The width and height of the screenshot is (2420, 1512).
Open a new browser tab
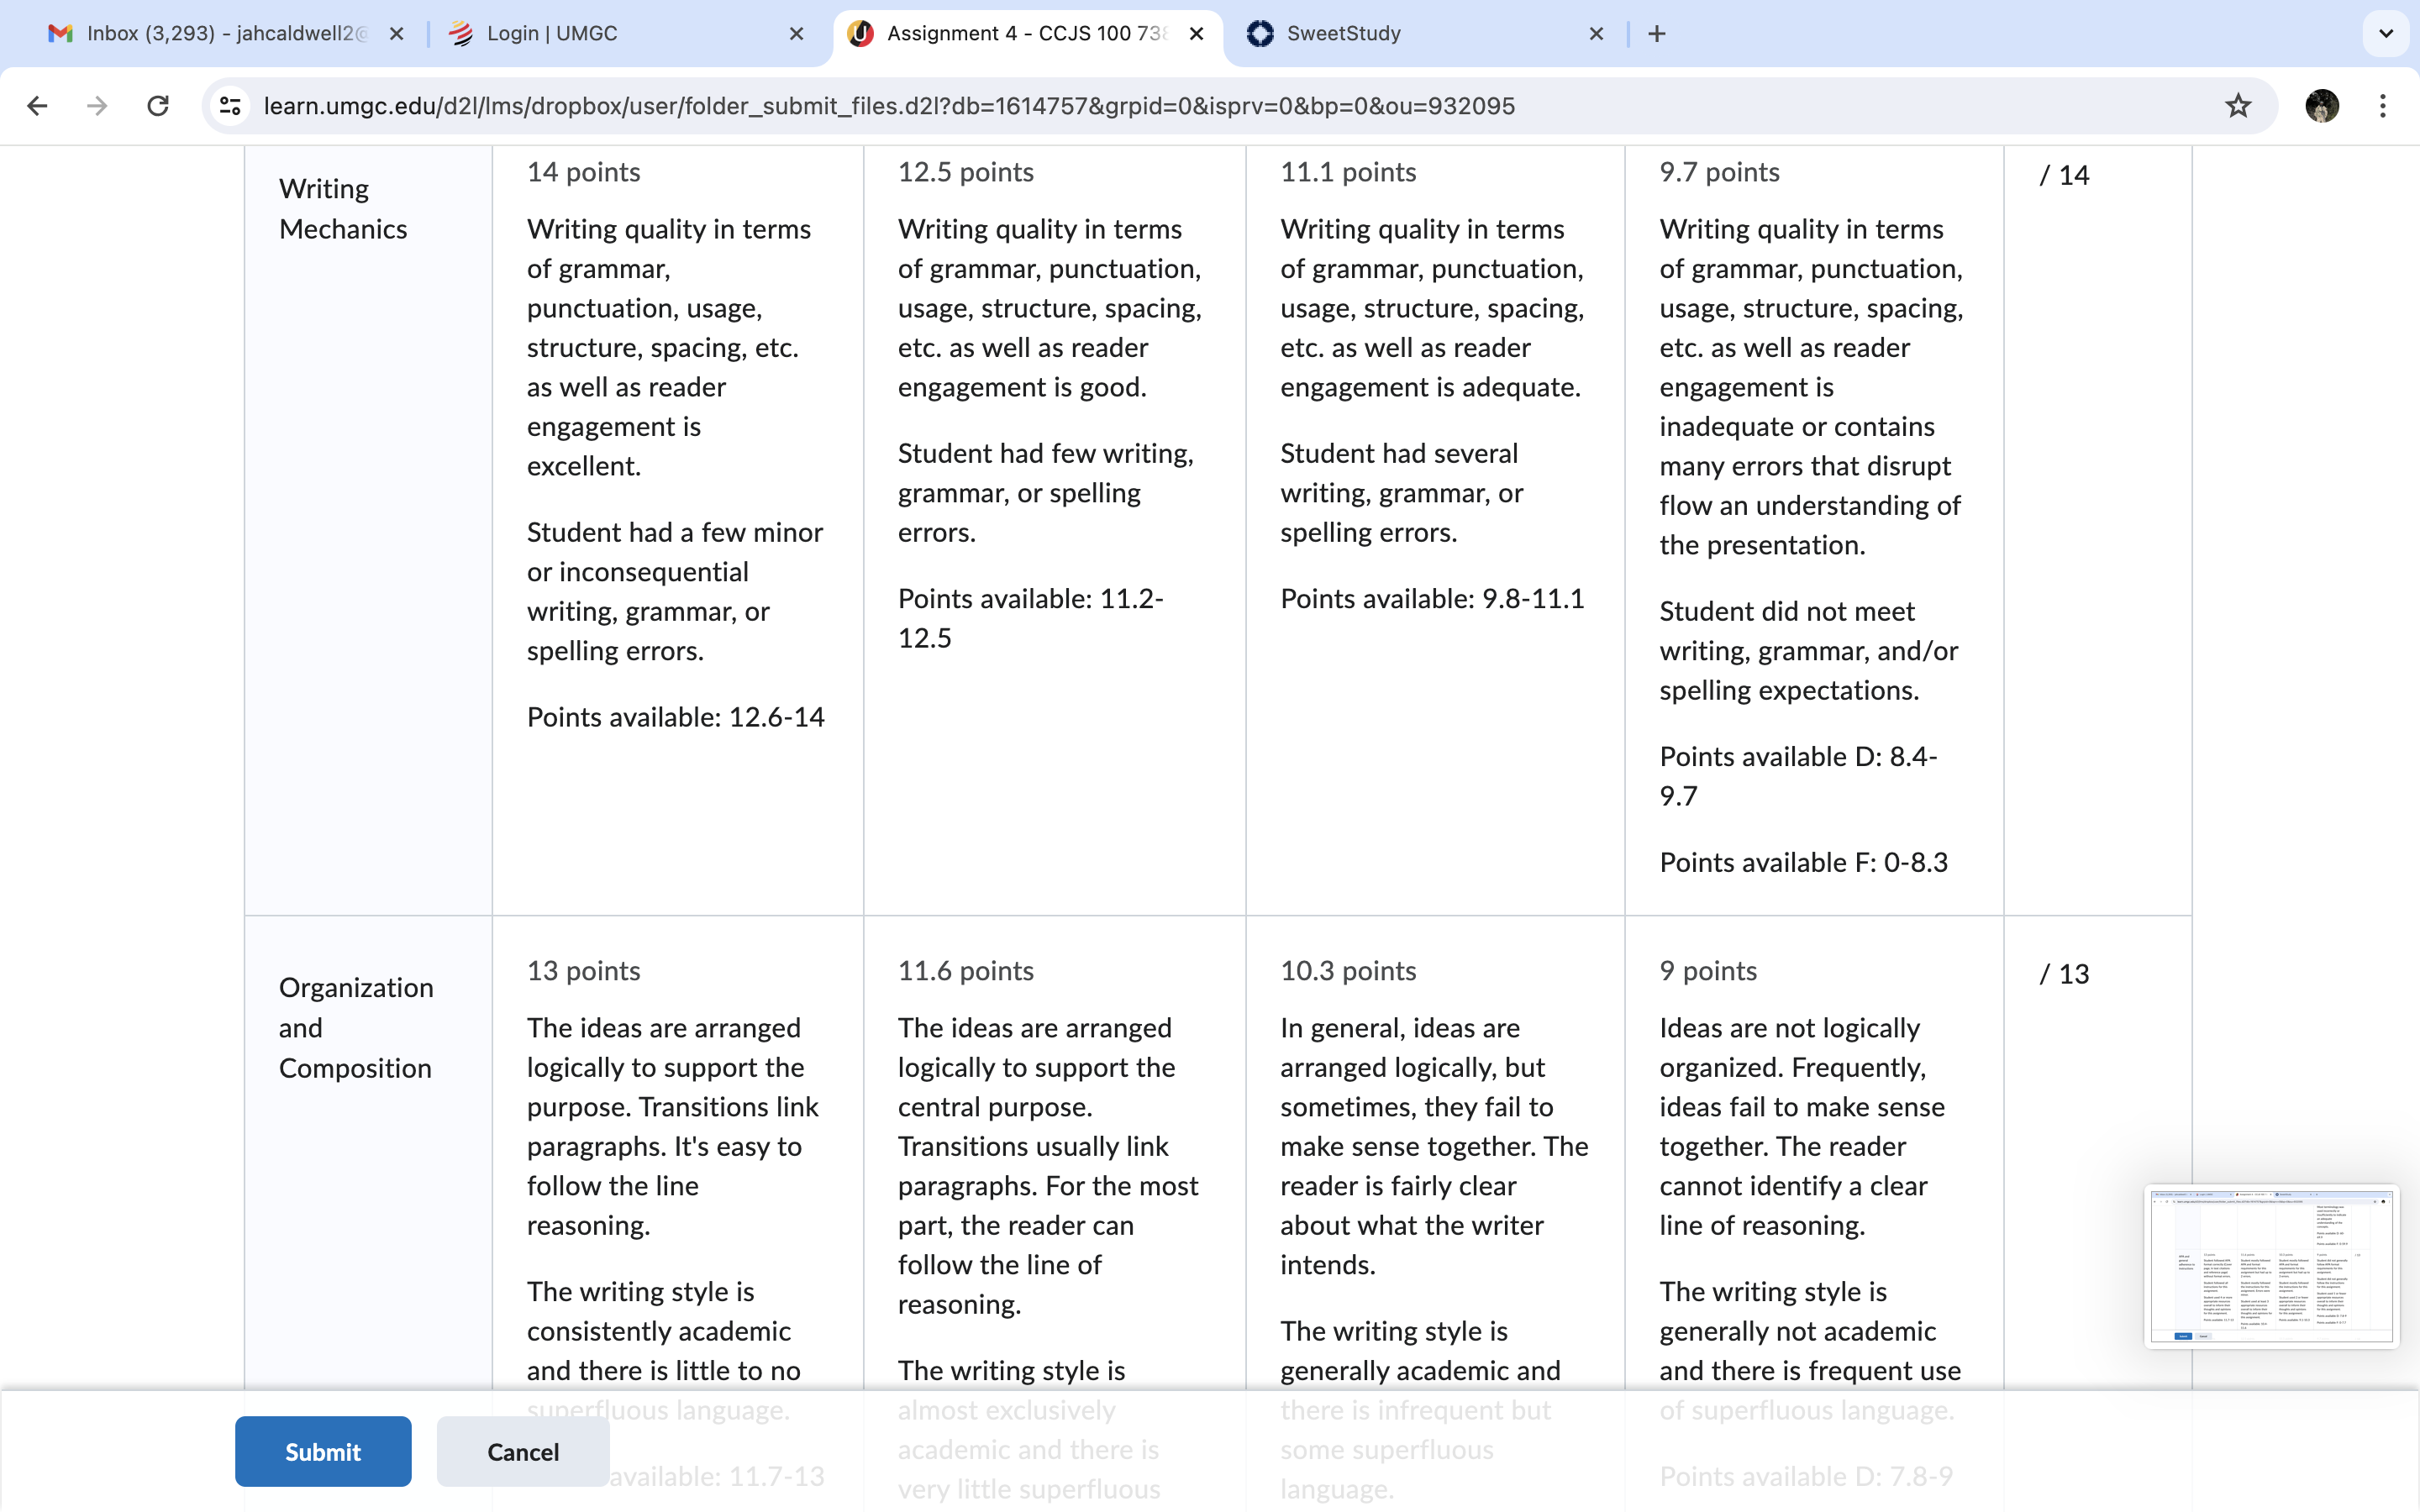tap(1657, 34)
